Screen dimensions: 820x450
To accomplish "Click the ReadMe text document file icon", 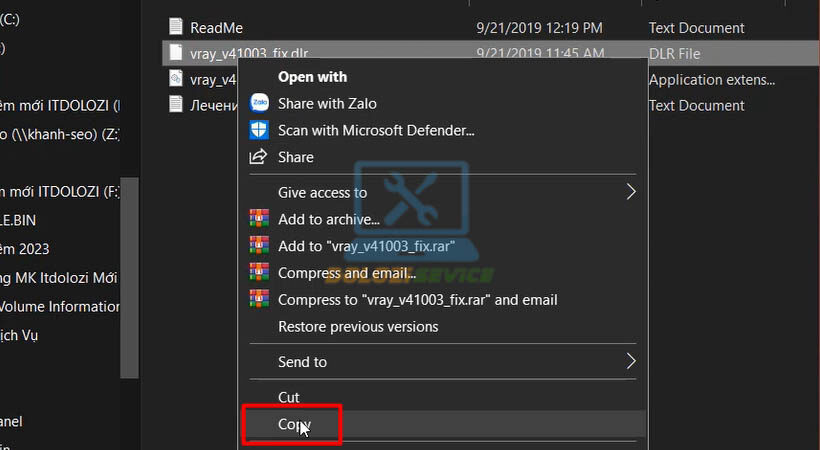I will coord(177,28).
